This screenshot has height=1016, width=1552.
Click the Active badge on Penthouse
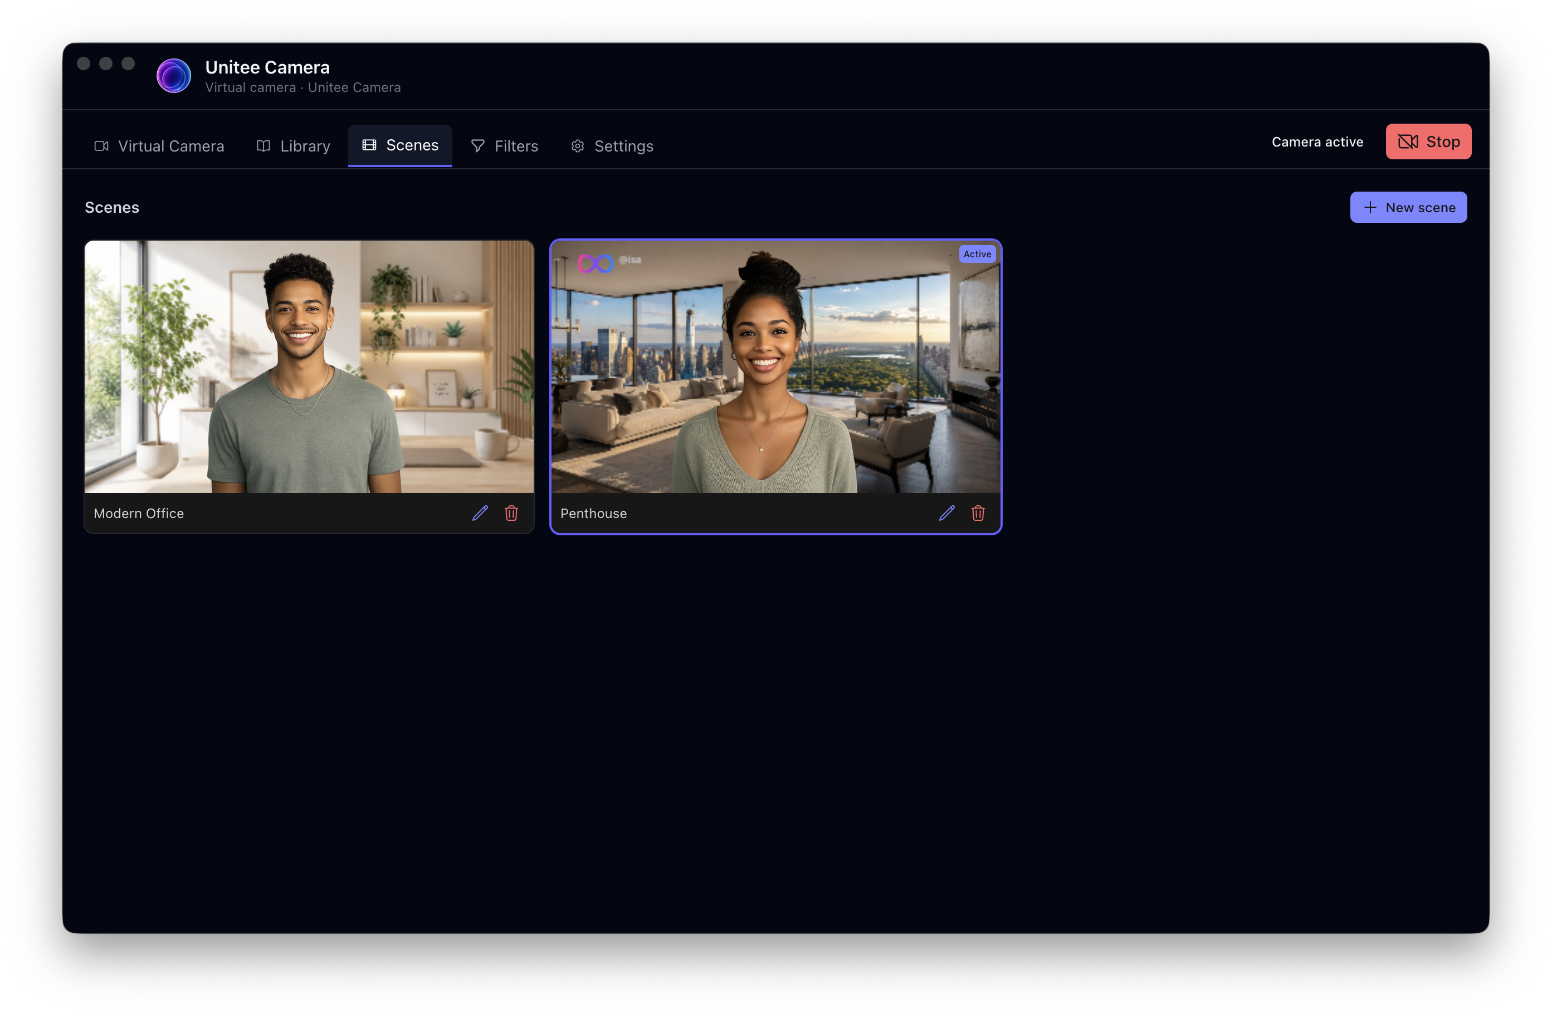coord(978,254)
